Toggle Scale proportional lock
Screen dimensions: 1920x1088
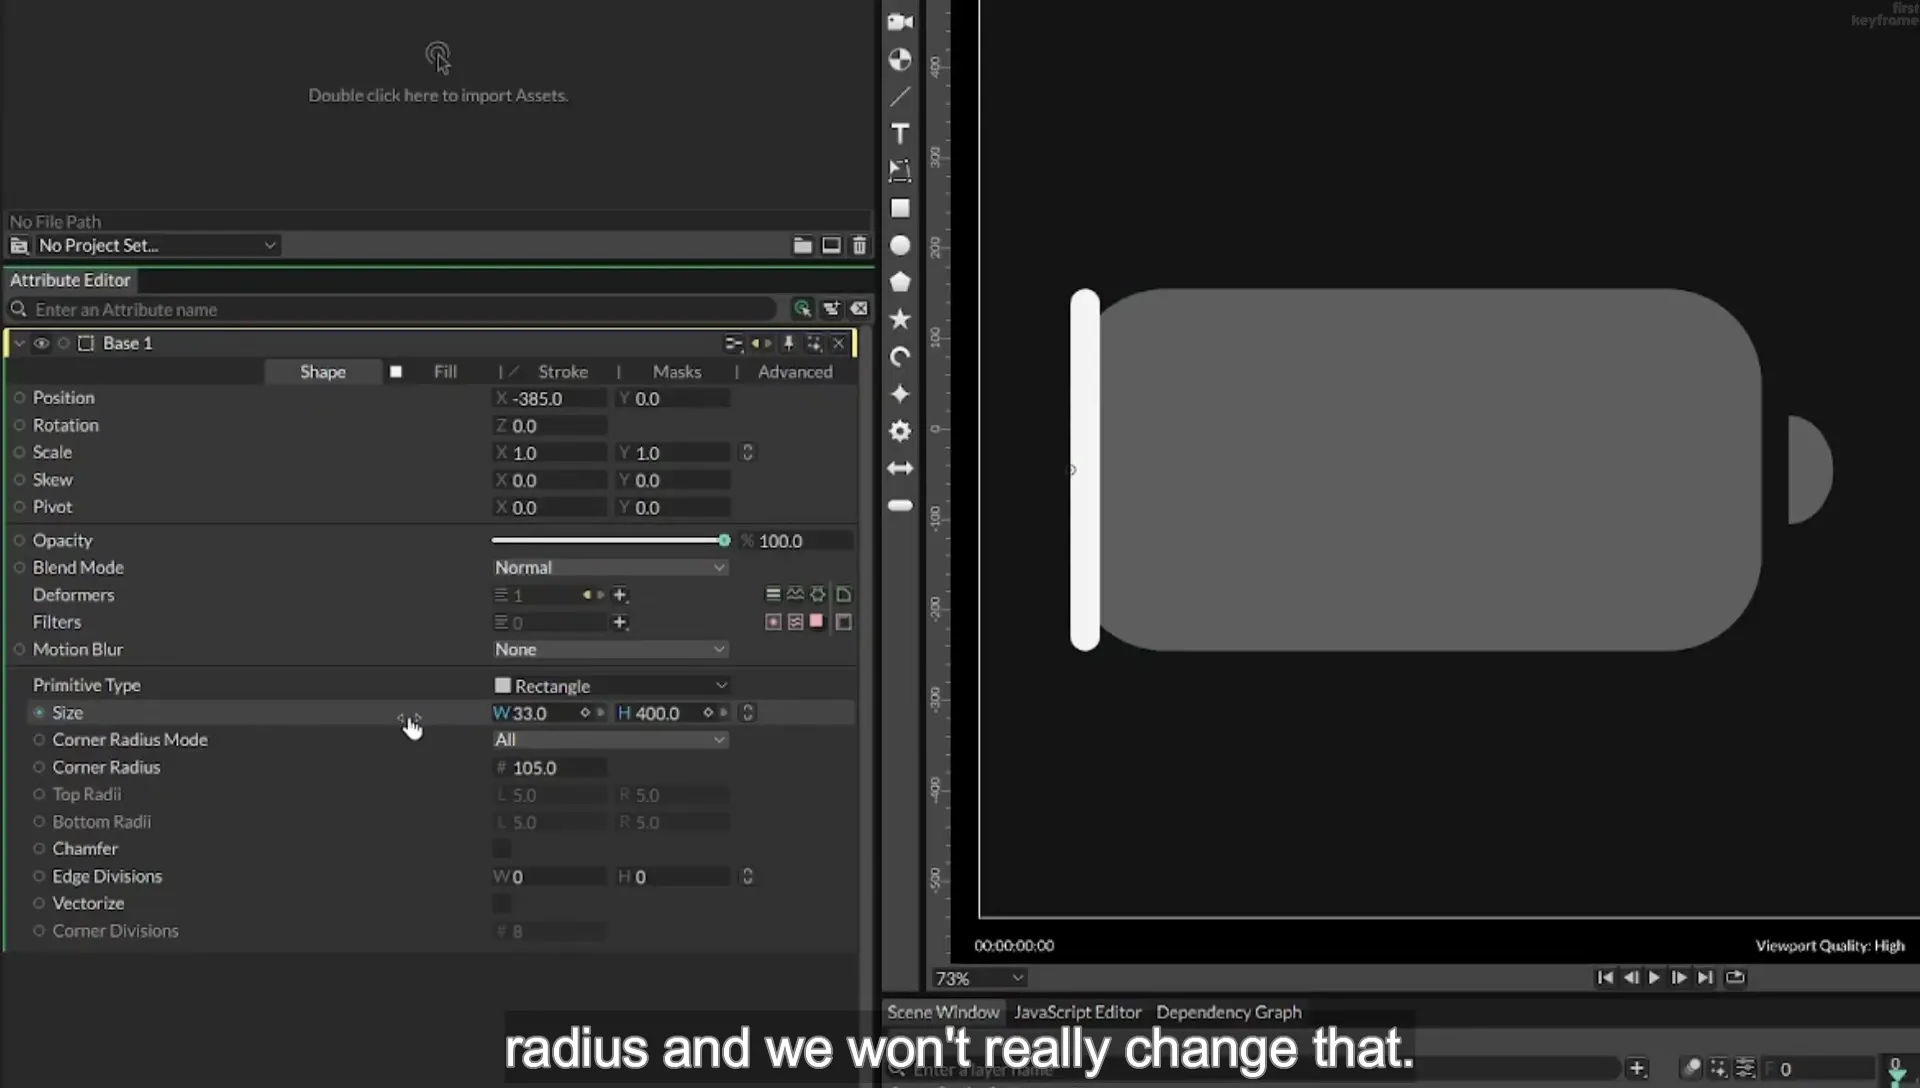pos(747,453)
